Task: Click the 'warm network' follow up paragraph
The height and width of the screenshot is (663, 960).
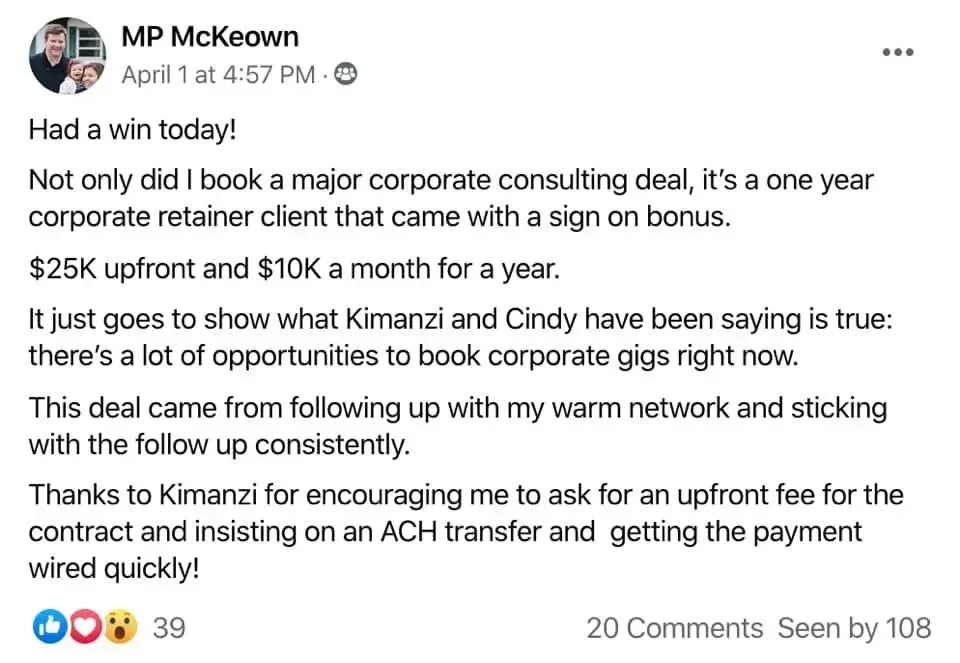Action: coord(457,426)
